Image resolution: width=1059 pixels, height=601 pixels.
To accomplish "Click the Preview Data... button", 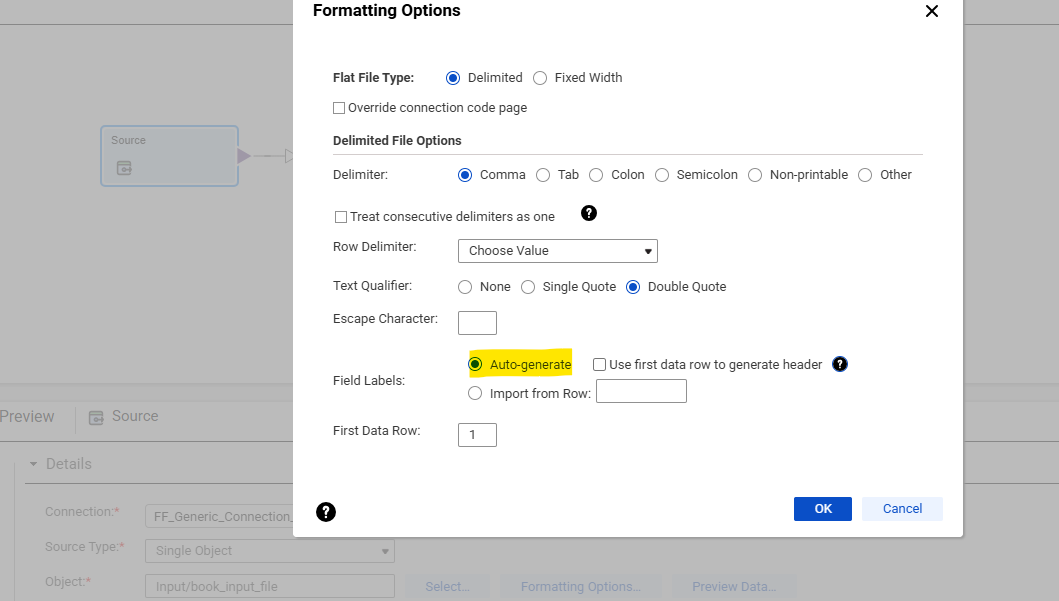I will pyautogui.click(x=734, y=587).
